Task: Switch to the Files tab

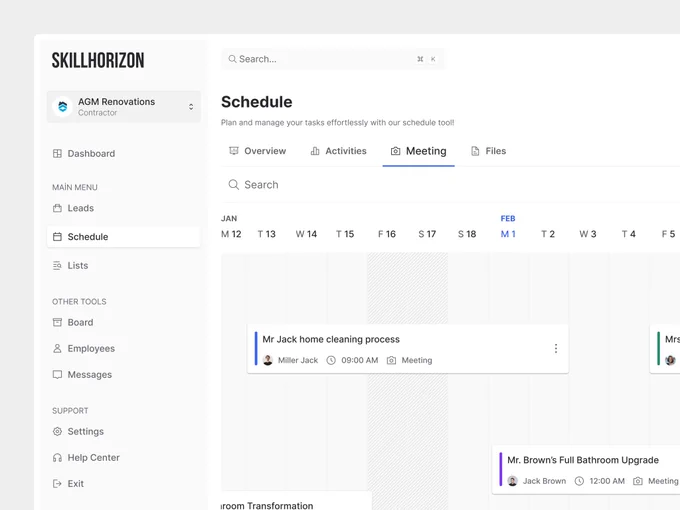Action: click(x=488, y=151)
